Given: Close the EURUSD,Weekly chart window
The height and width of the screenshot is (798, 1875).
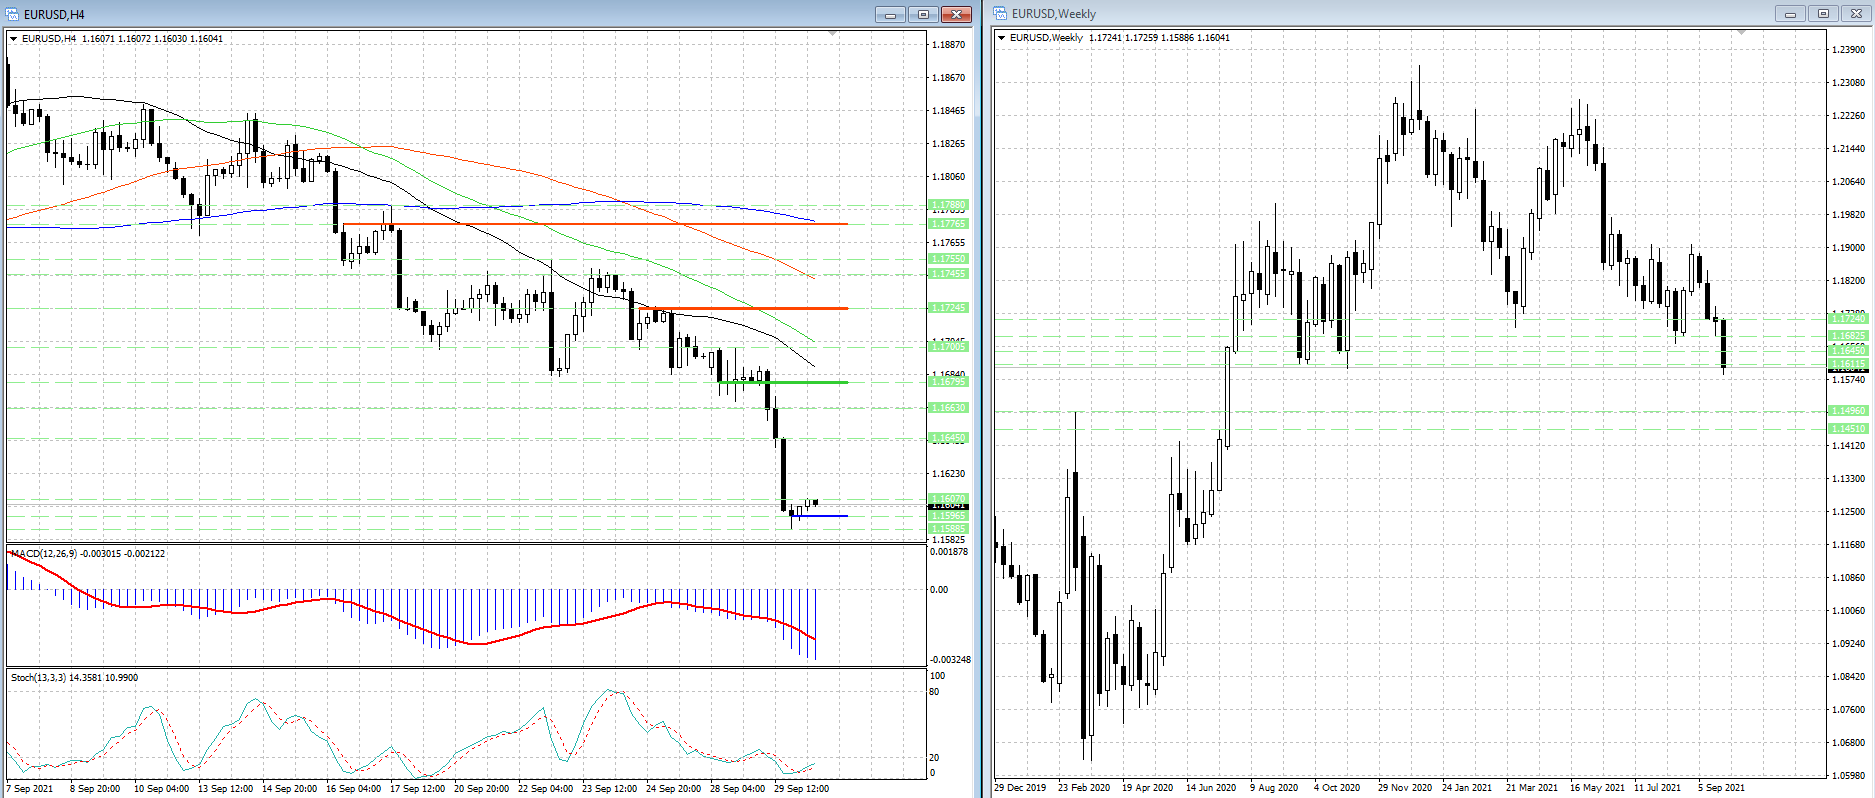Looking at the screenshot, I should pyautogui.click(x=1856, y=14).
